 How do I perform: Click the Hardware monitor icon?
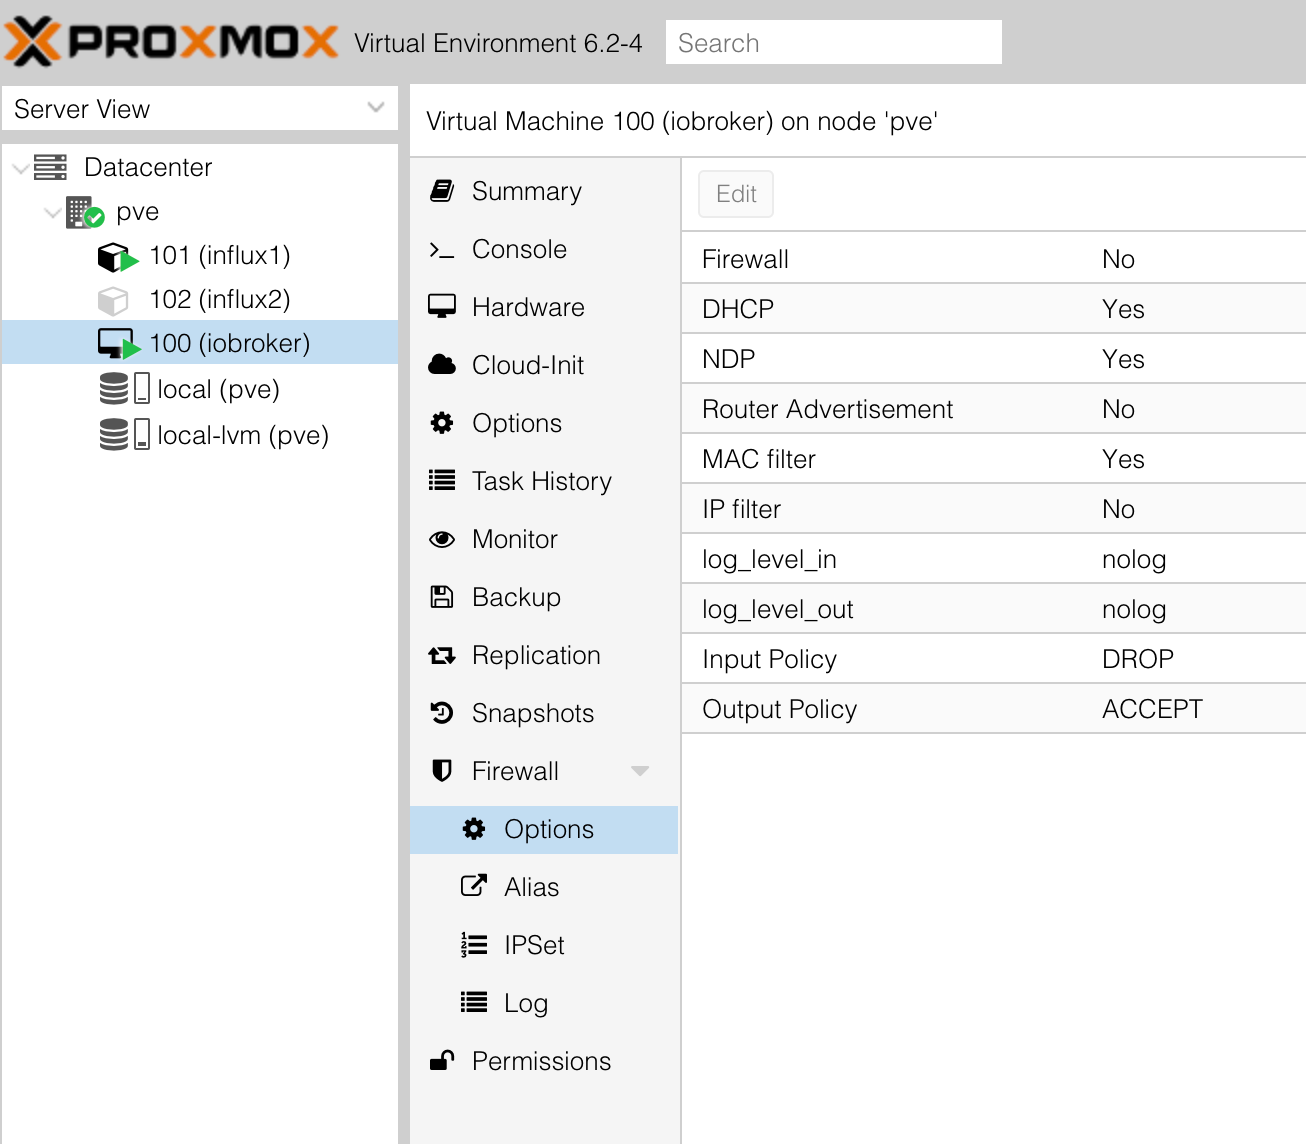point(442,306)
